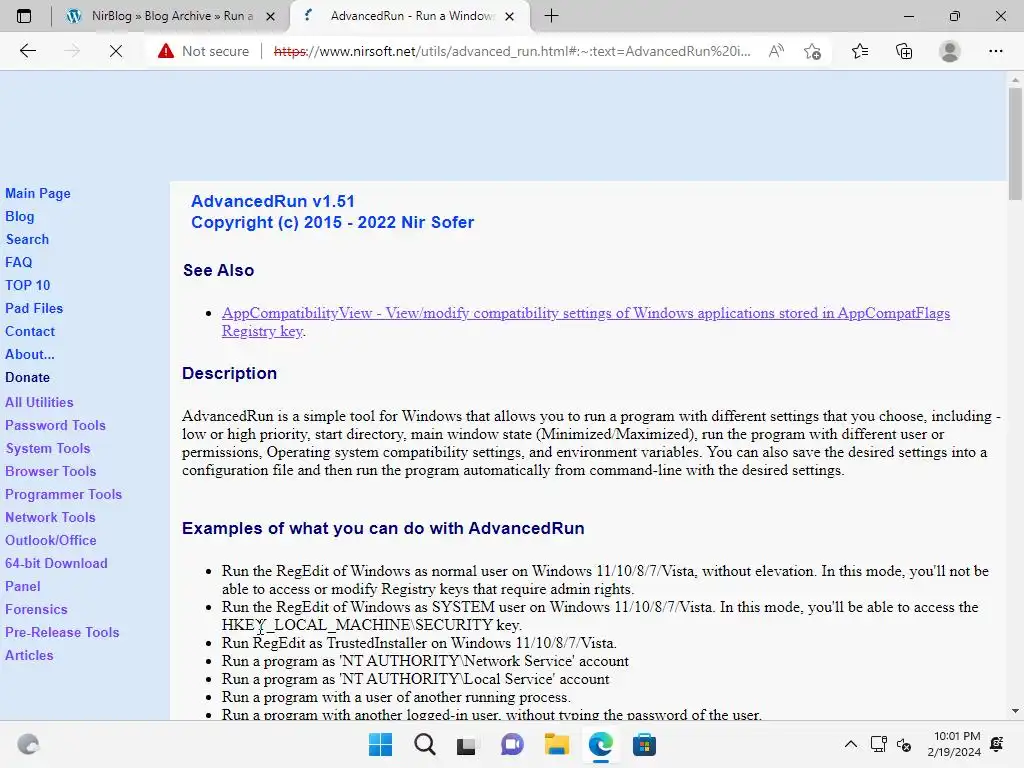The width and height of the screenshot is (1024, 768).
Task: Click the Microsoft Edge taskbar icon
Action: (x=601, y=744)
